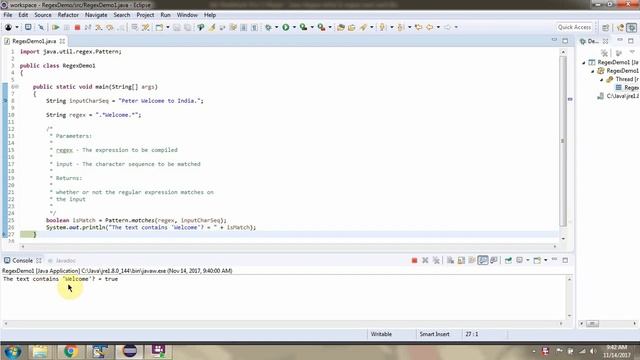Open the File menu

coord(8,15)
